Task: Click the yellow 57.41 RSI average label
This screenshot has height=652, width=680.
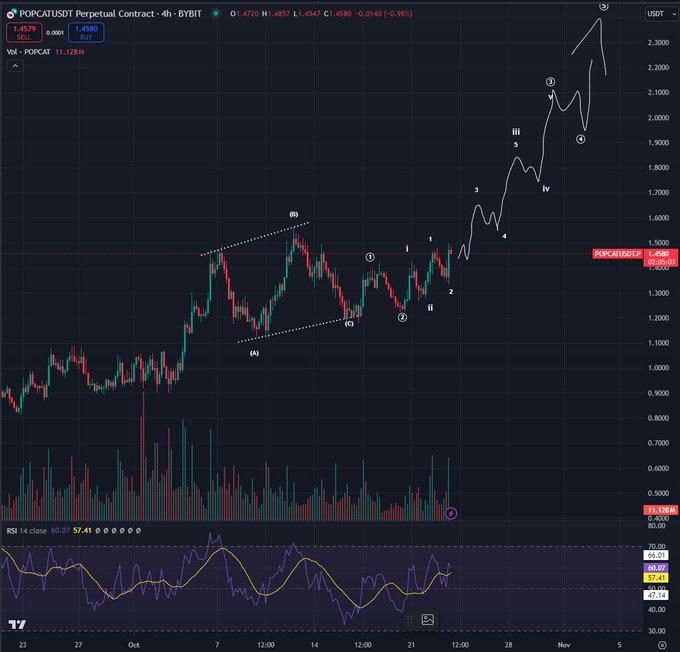Action: click(656, 578)
